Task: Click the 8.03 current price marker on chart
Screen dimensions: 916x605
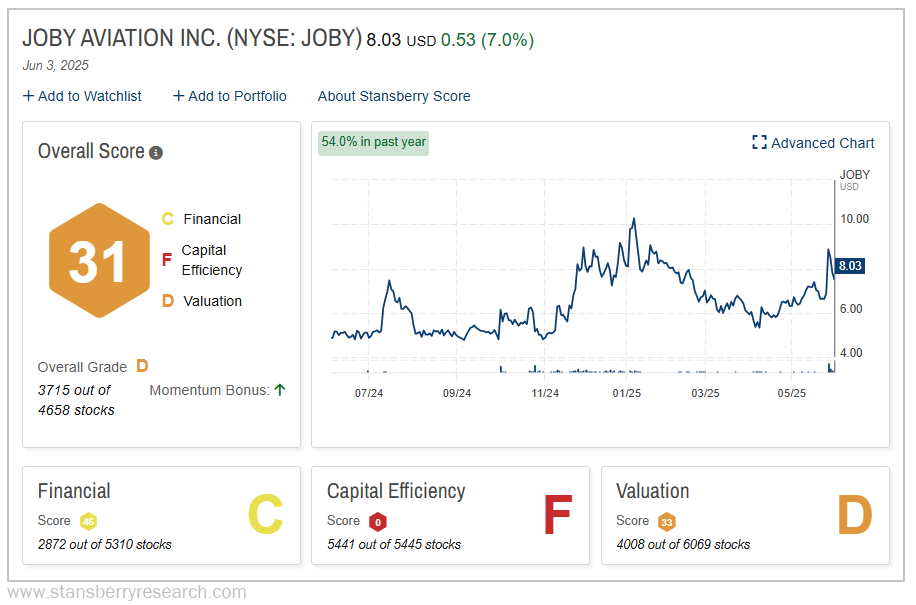Action: [849, 266]
